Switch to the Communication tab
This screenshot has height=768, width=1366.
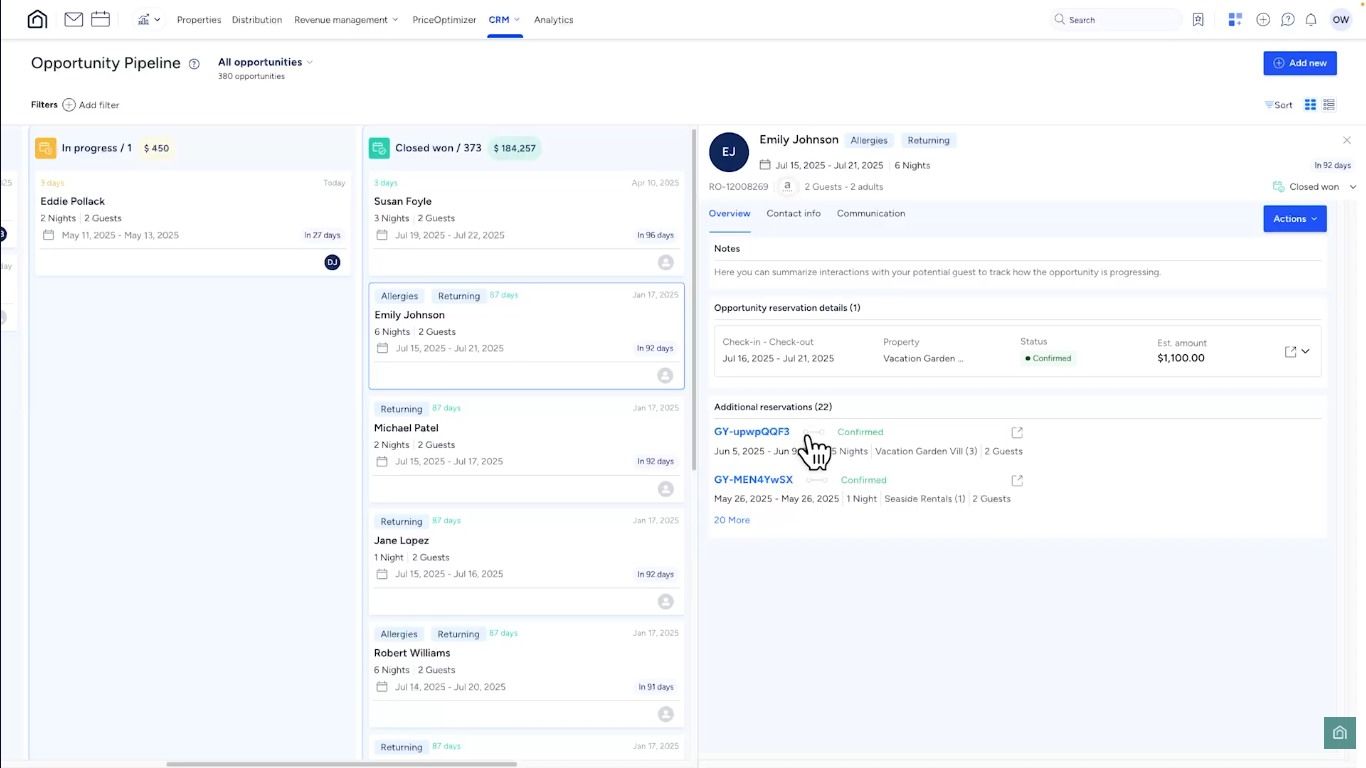(871, 214)
